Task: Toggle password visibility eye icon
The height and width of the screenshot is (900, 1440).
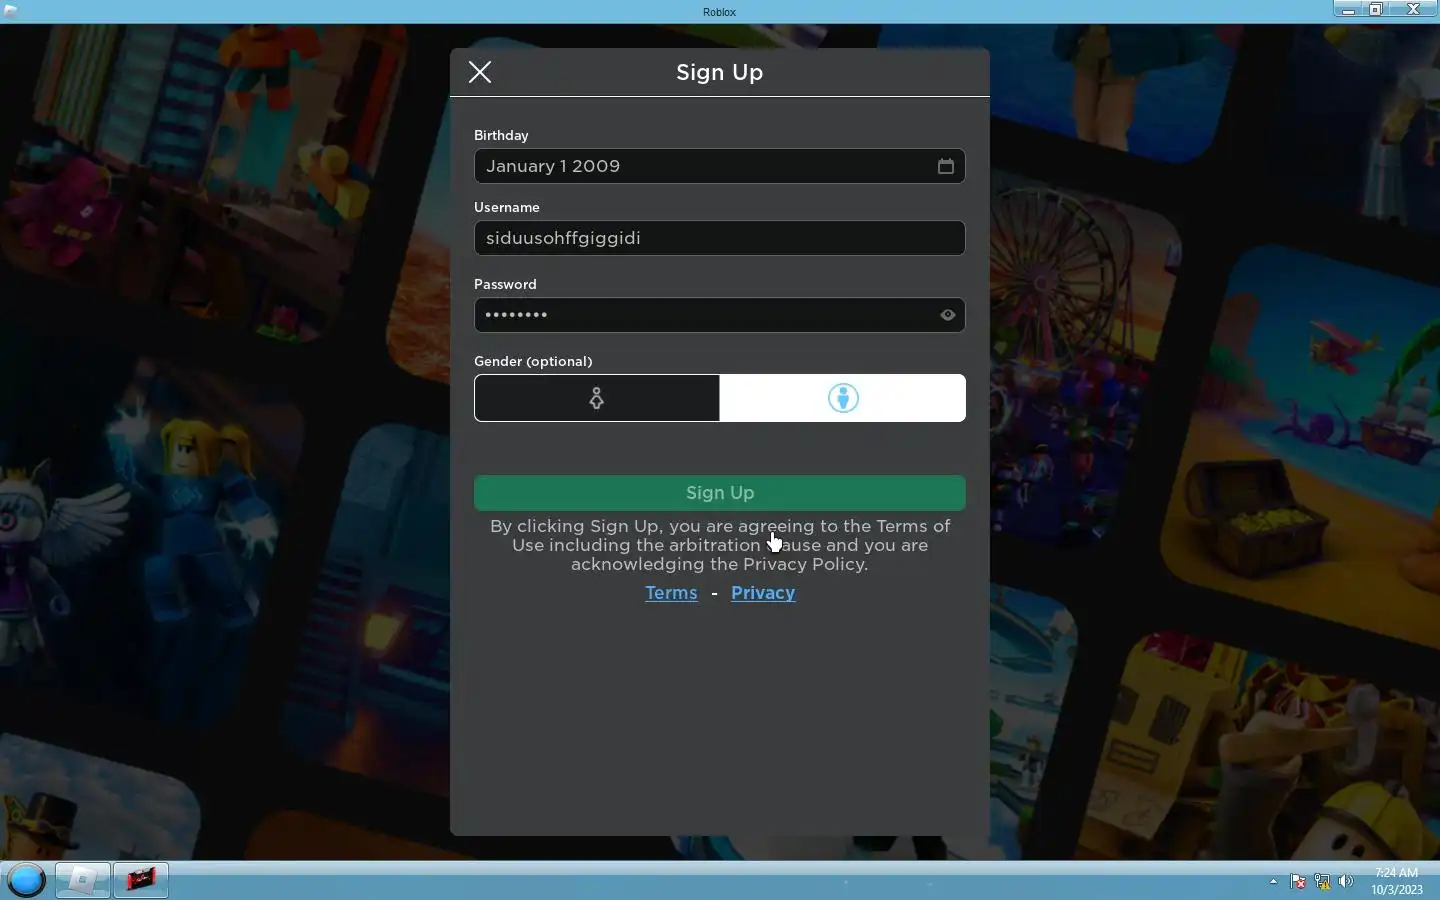Action: [948, 315]
